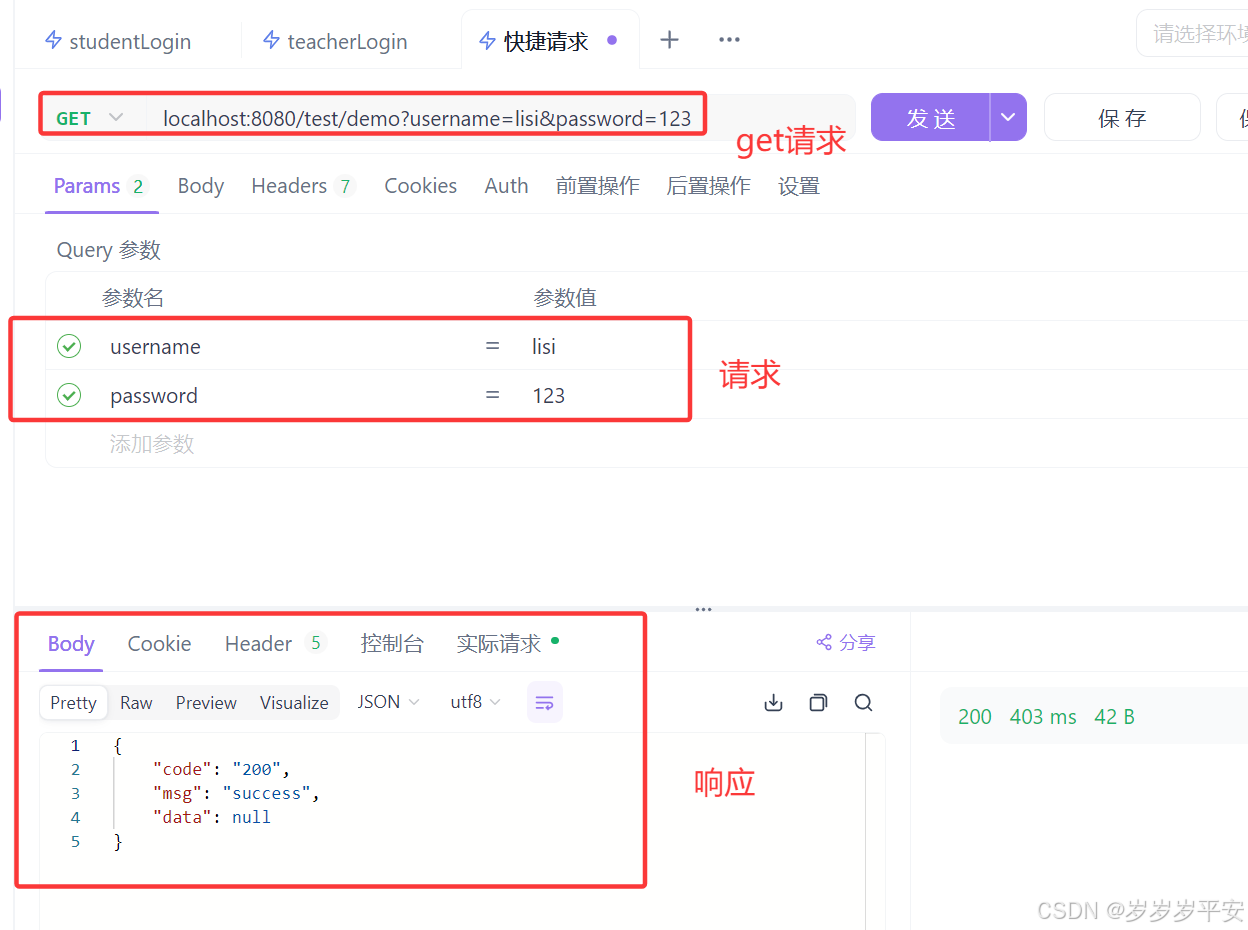This screenshot has height=930, width=1248.
Task: Click the password parameter name cell
Action: click(154, 396)
